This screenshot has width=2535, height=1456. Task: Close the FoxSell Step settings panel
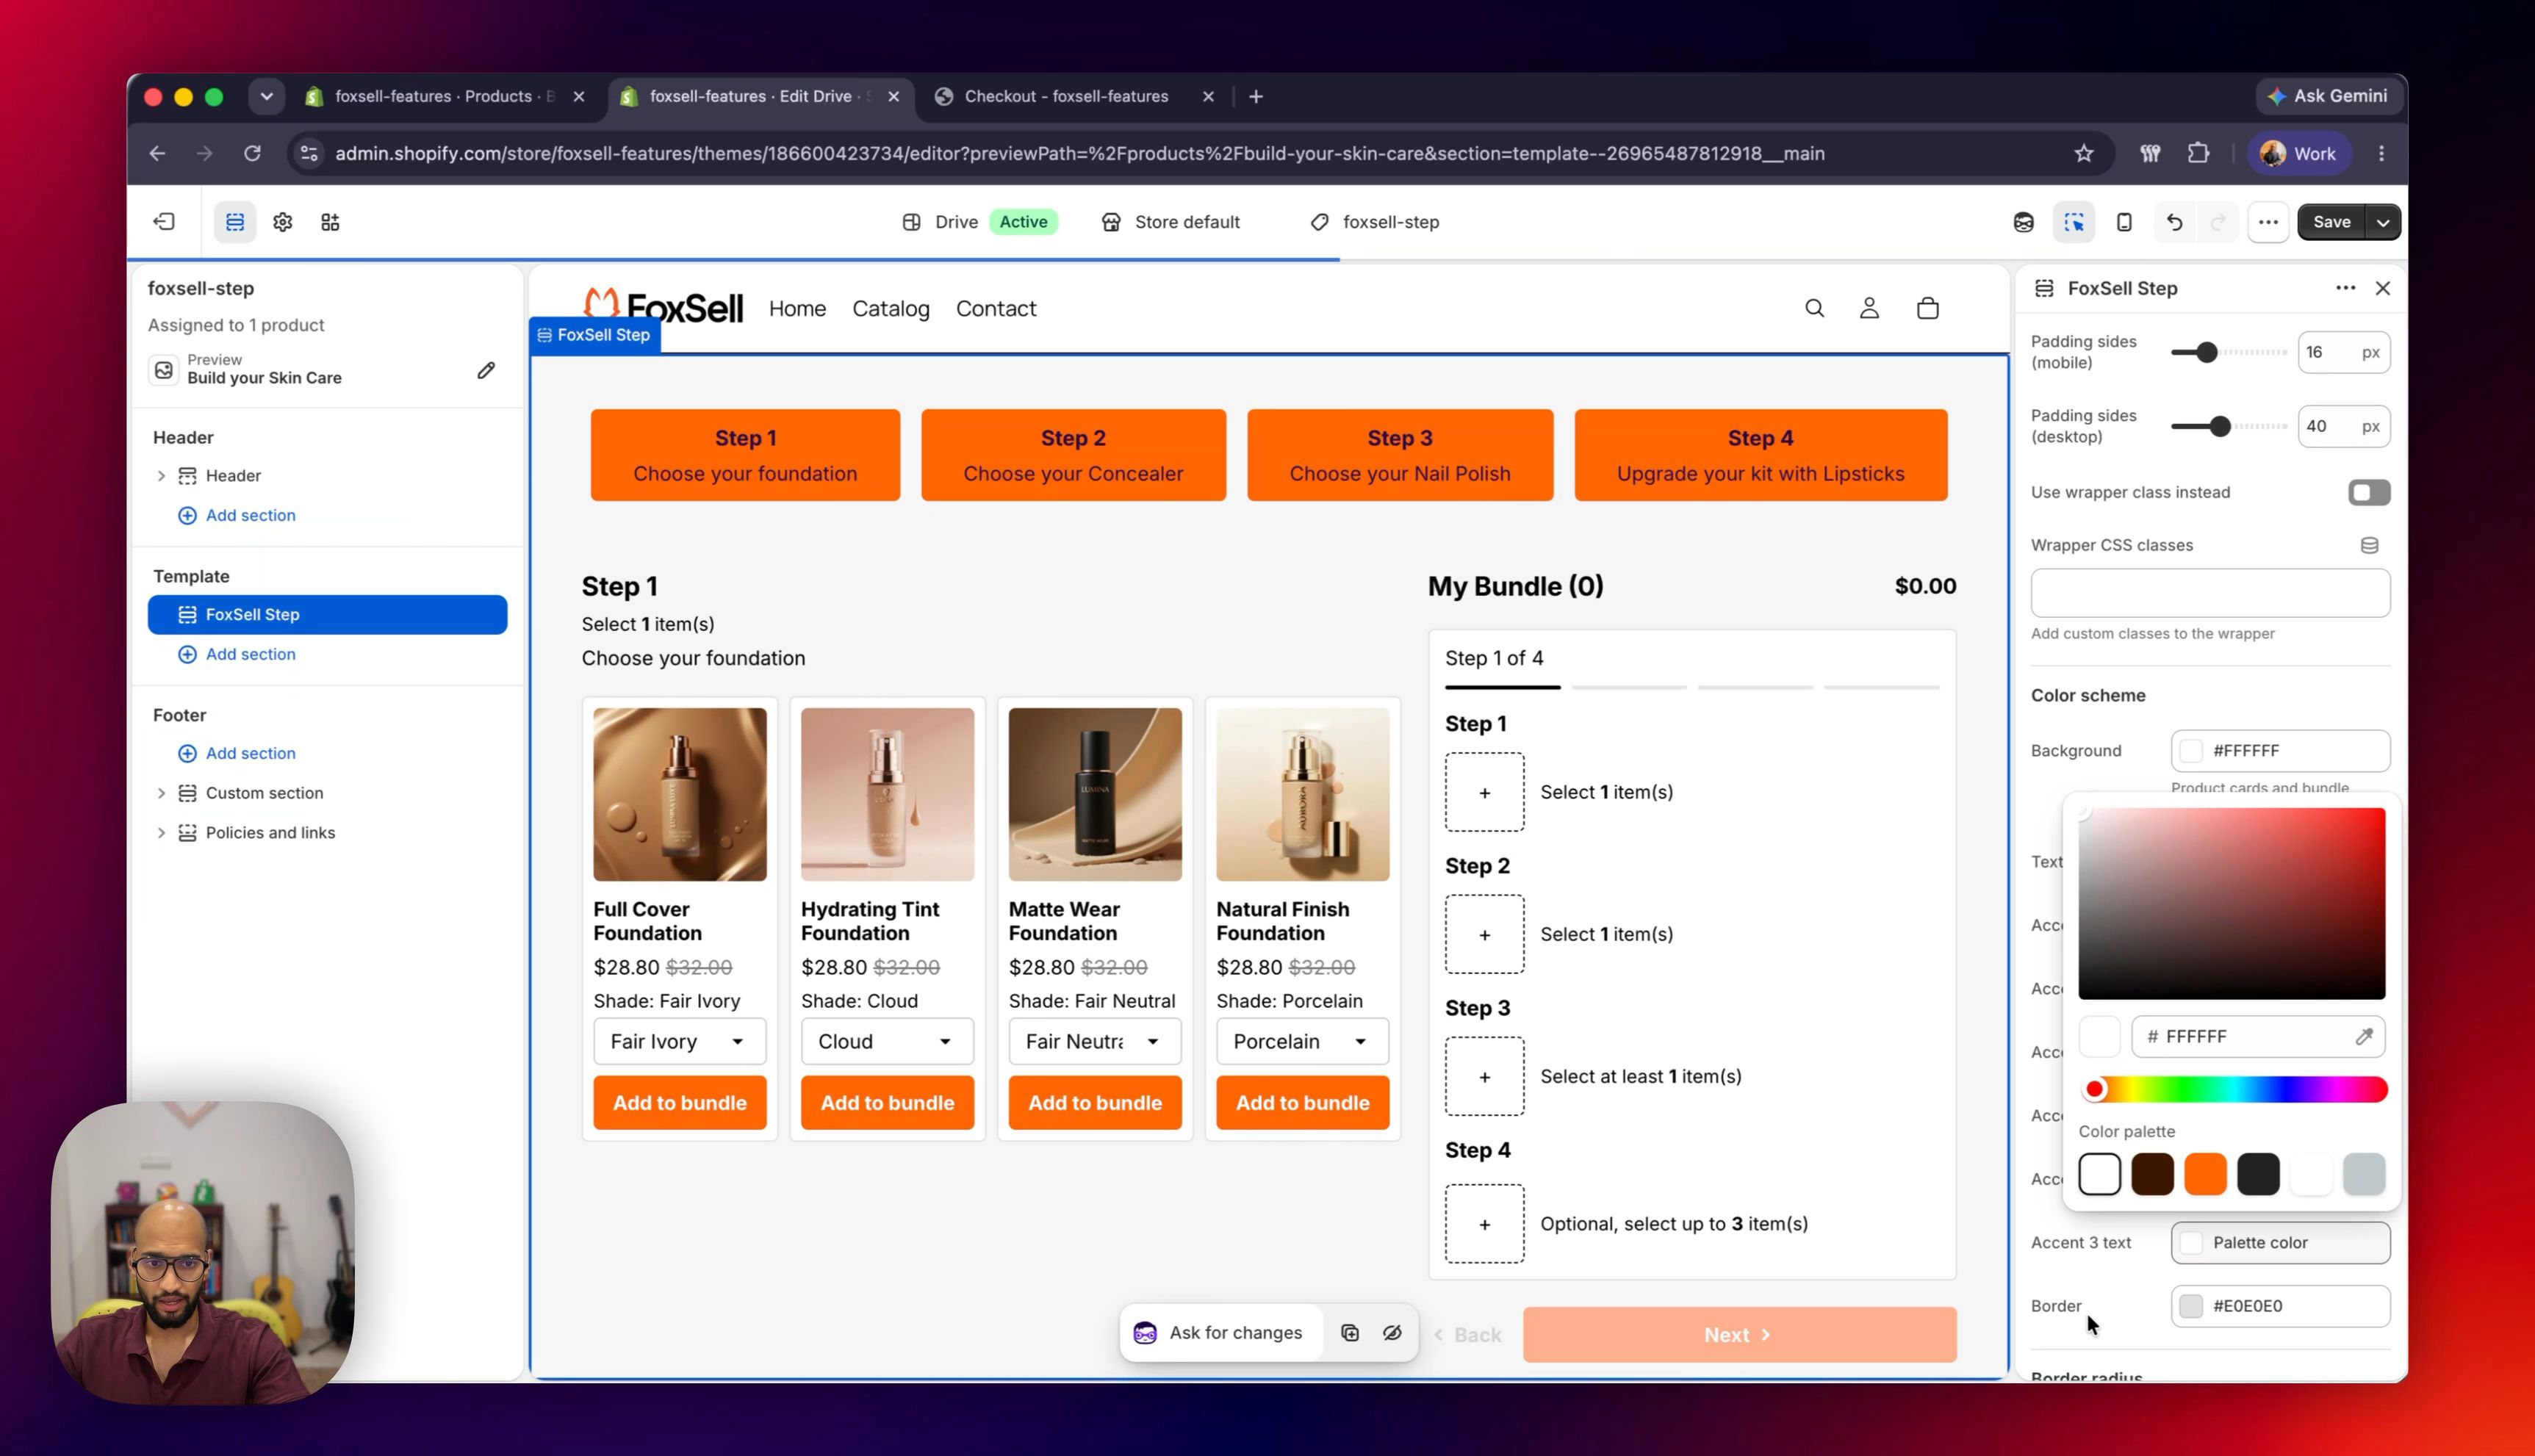[2383, 288]
